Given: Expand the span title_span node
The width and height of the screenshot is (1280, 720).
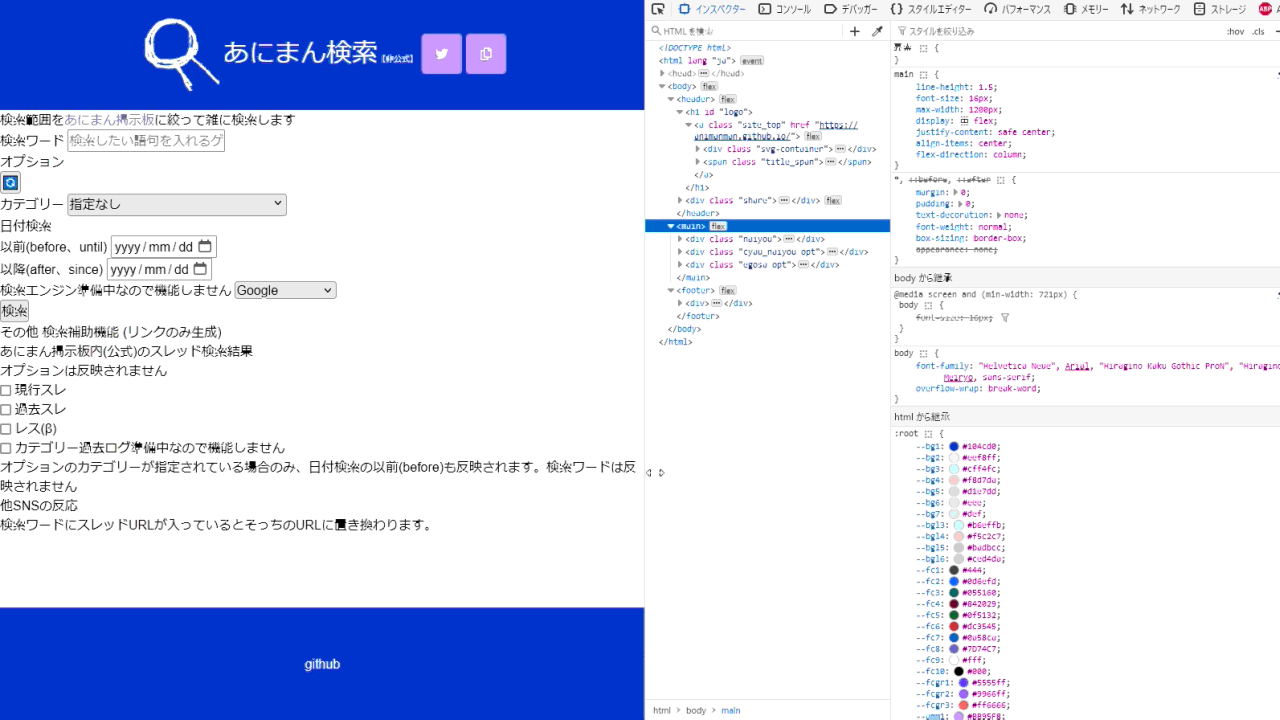Looking at the screenshot, I should 698,162.
